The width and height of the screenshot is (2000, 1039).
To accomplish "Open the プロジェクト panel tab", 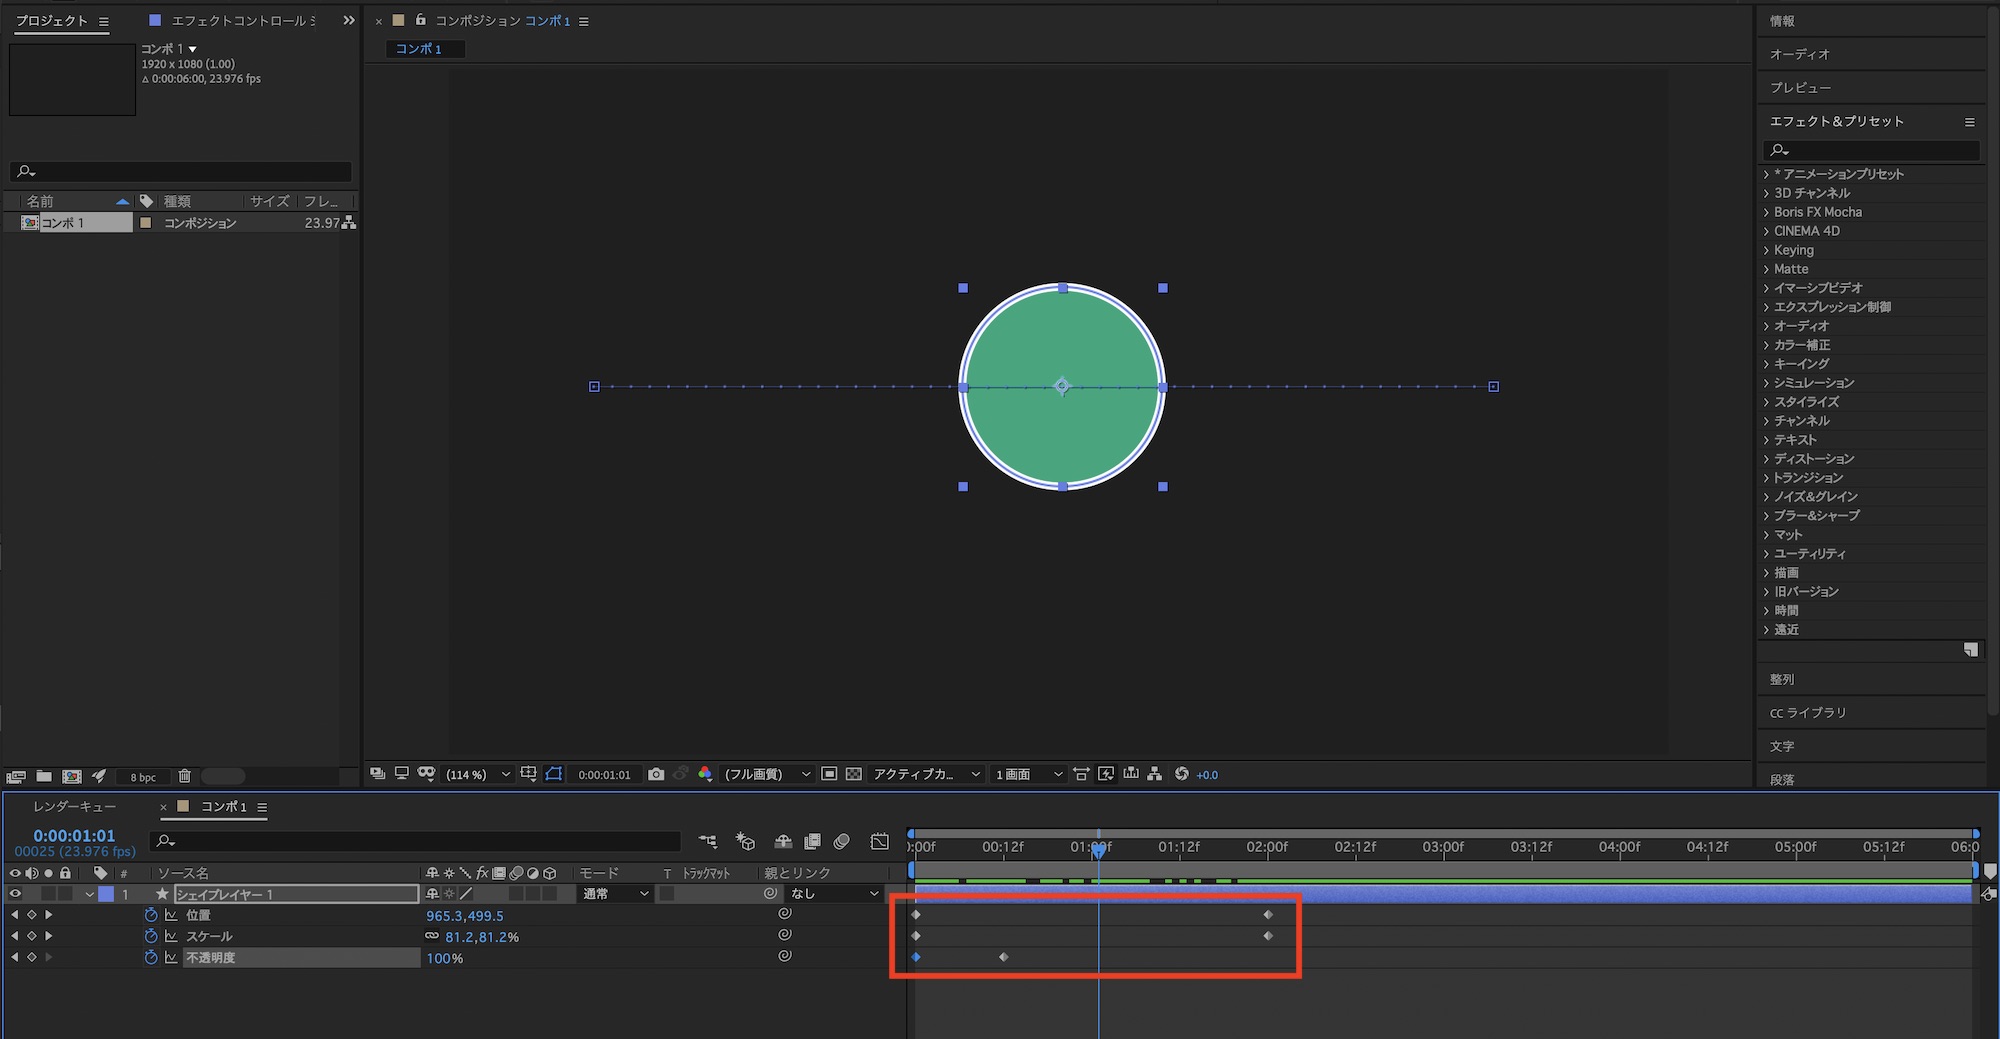I will tap(52, 21).
